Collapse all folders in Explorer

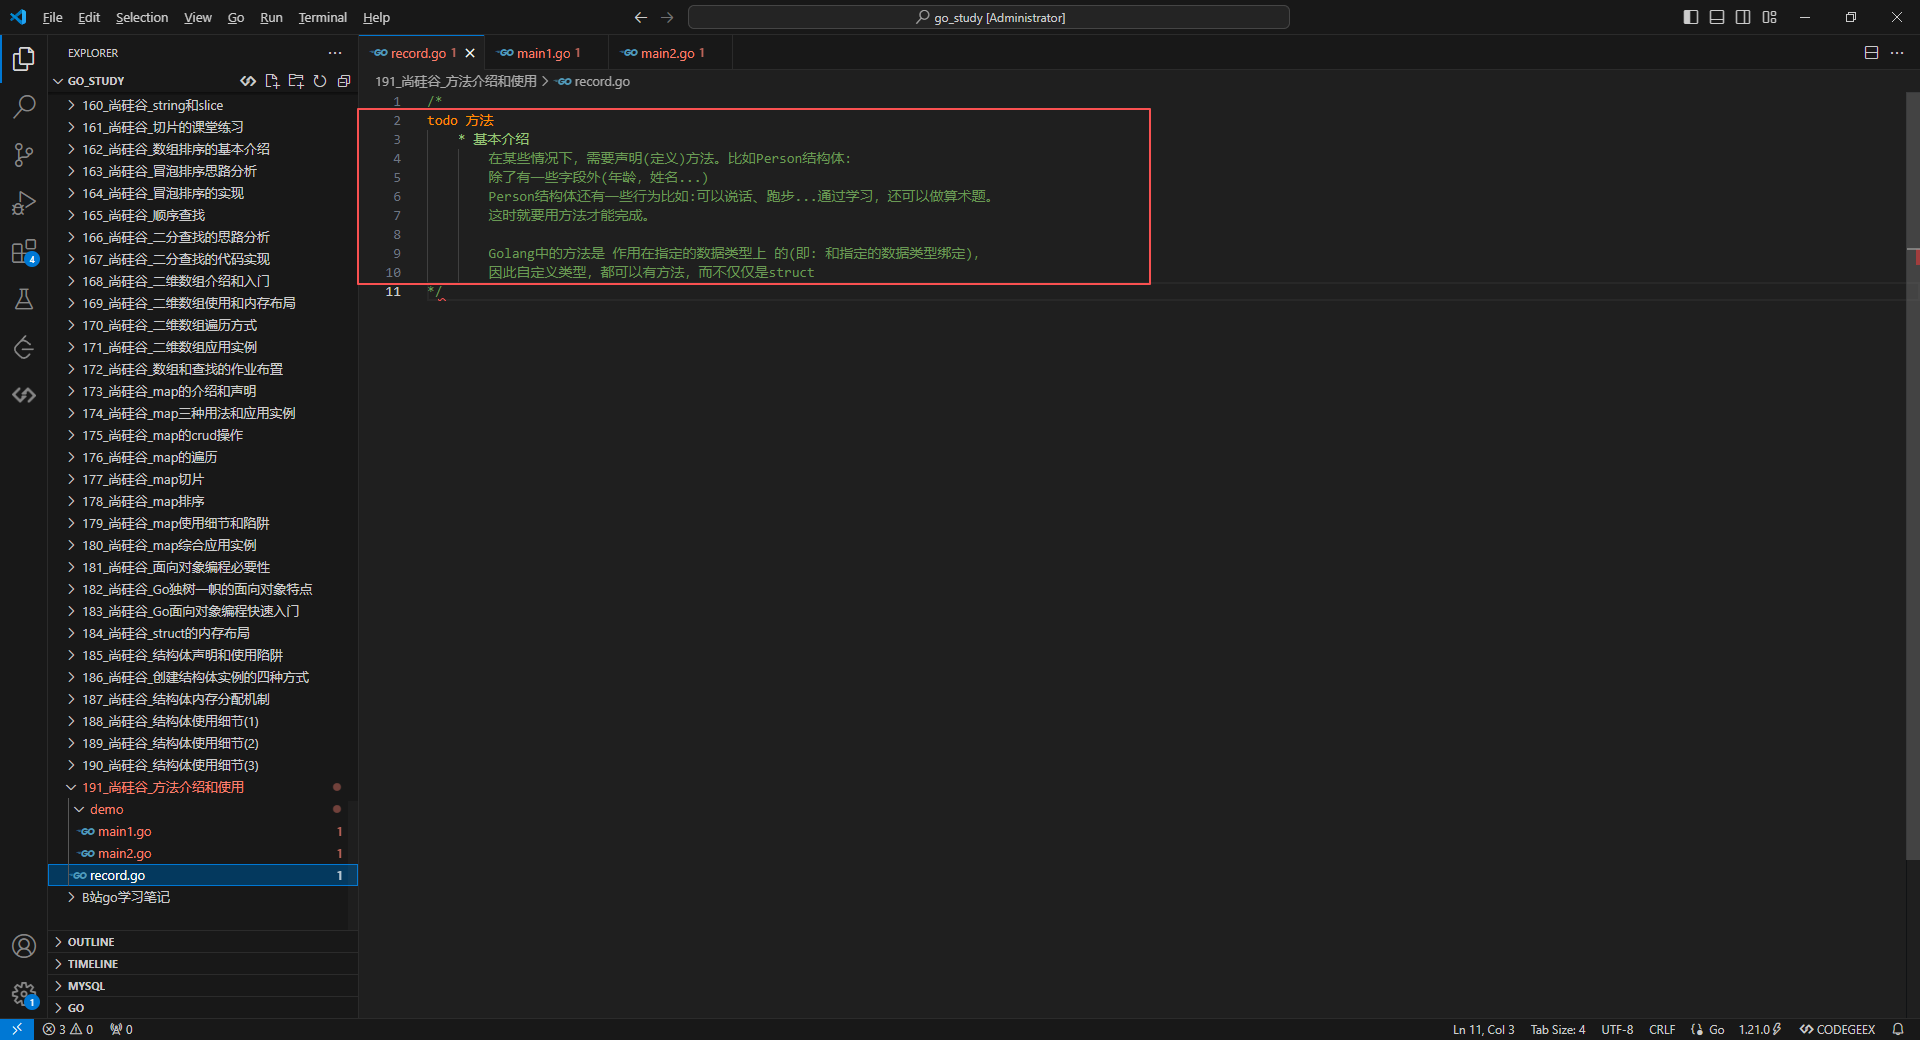344,81
